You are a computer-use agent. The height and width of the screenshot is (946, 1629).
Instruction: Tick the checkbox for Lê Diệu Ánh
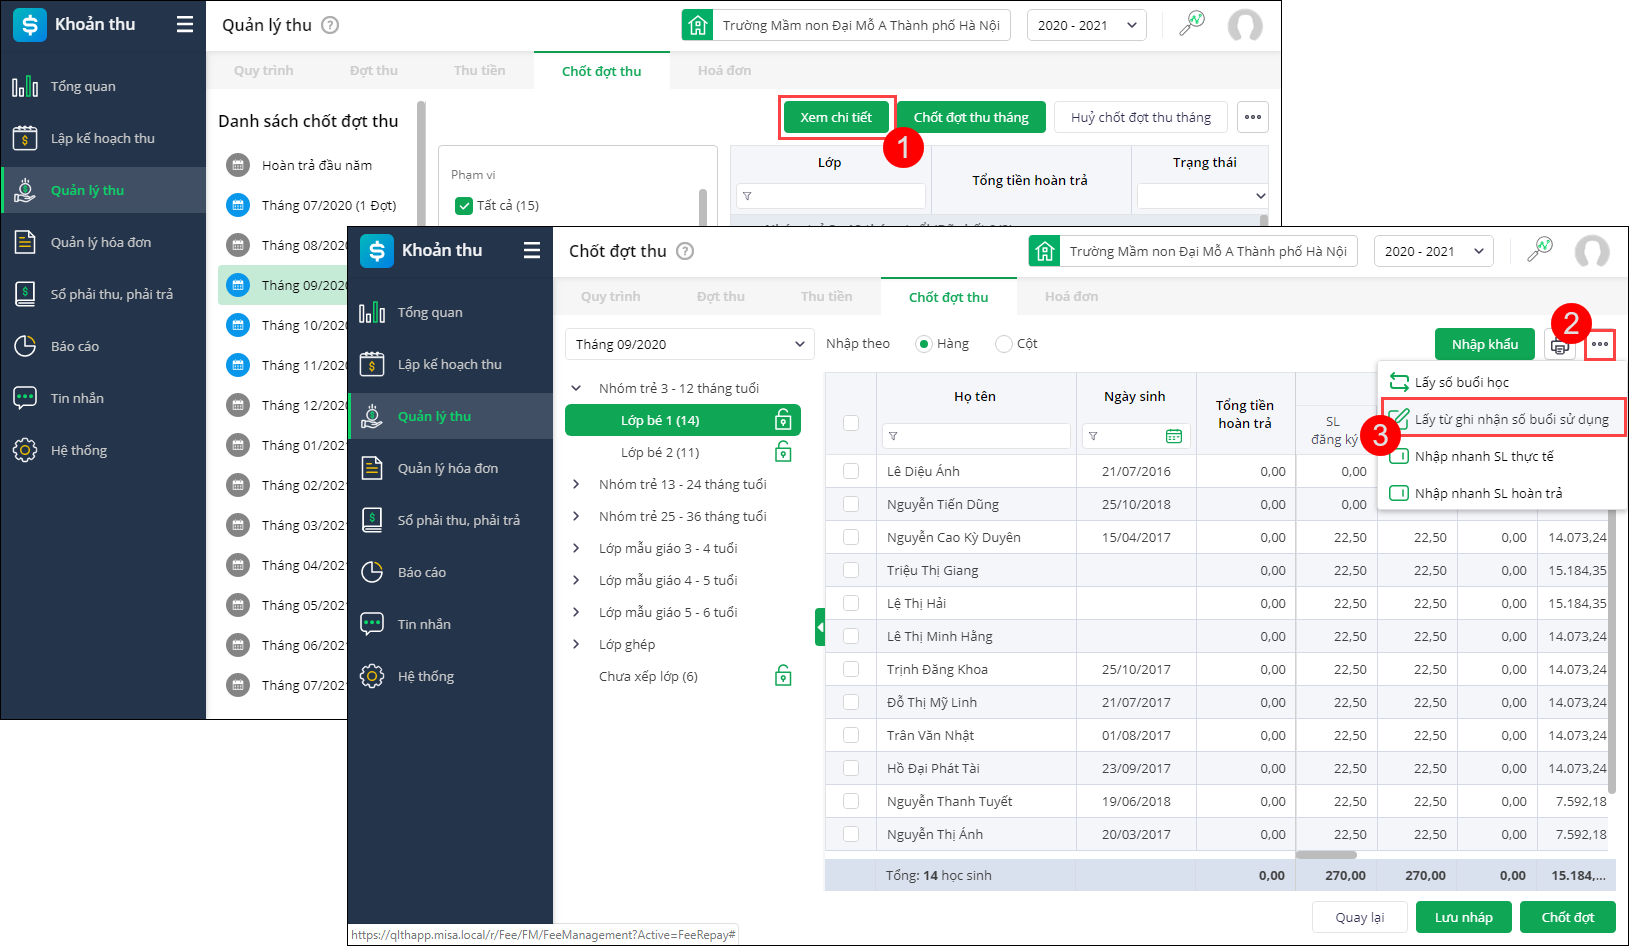click(x=851, y=471)
